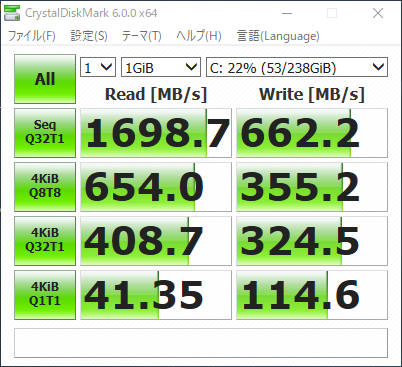Close the CrystalDiskMark window

click(378, 13)
